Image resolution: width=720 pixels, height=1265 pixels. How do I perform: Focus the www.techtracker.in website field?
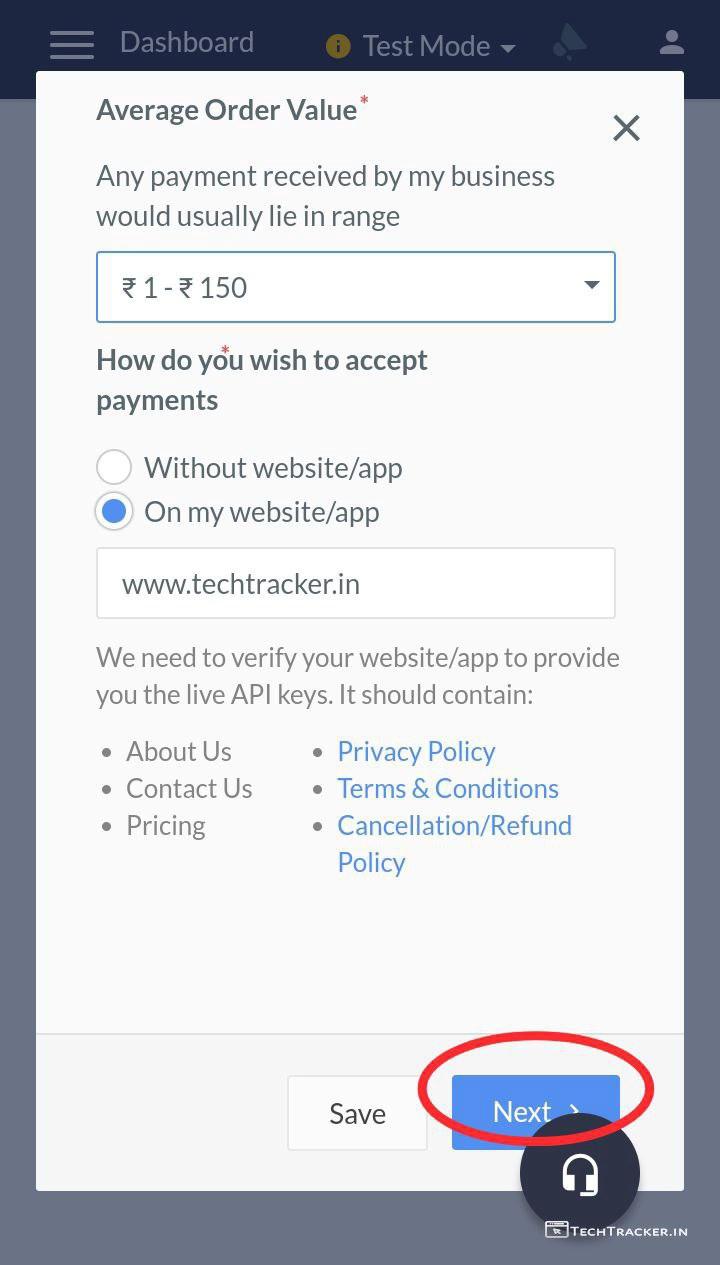pyautogui.click(x=355, y=583)
